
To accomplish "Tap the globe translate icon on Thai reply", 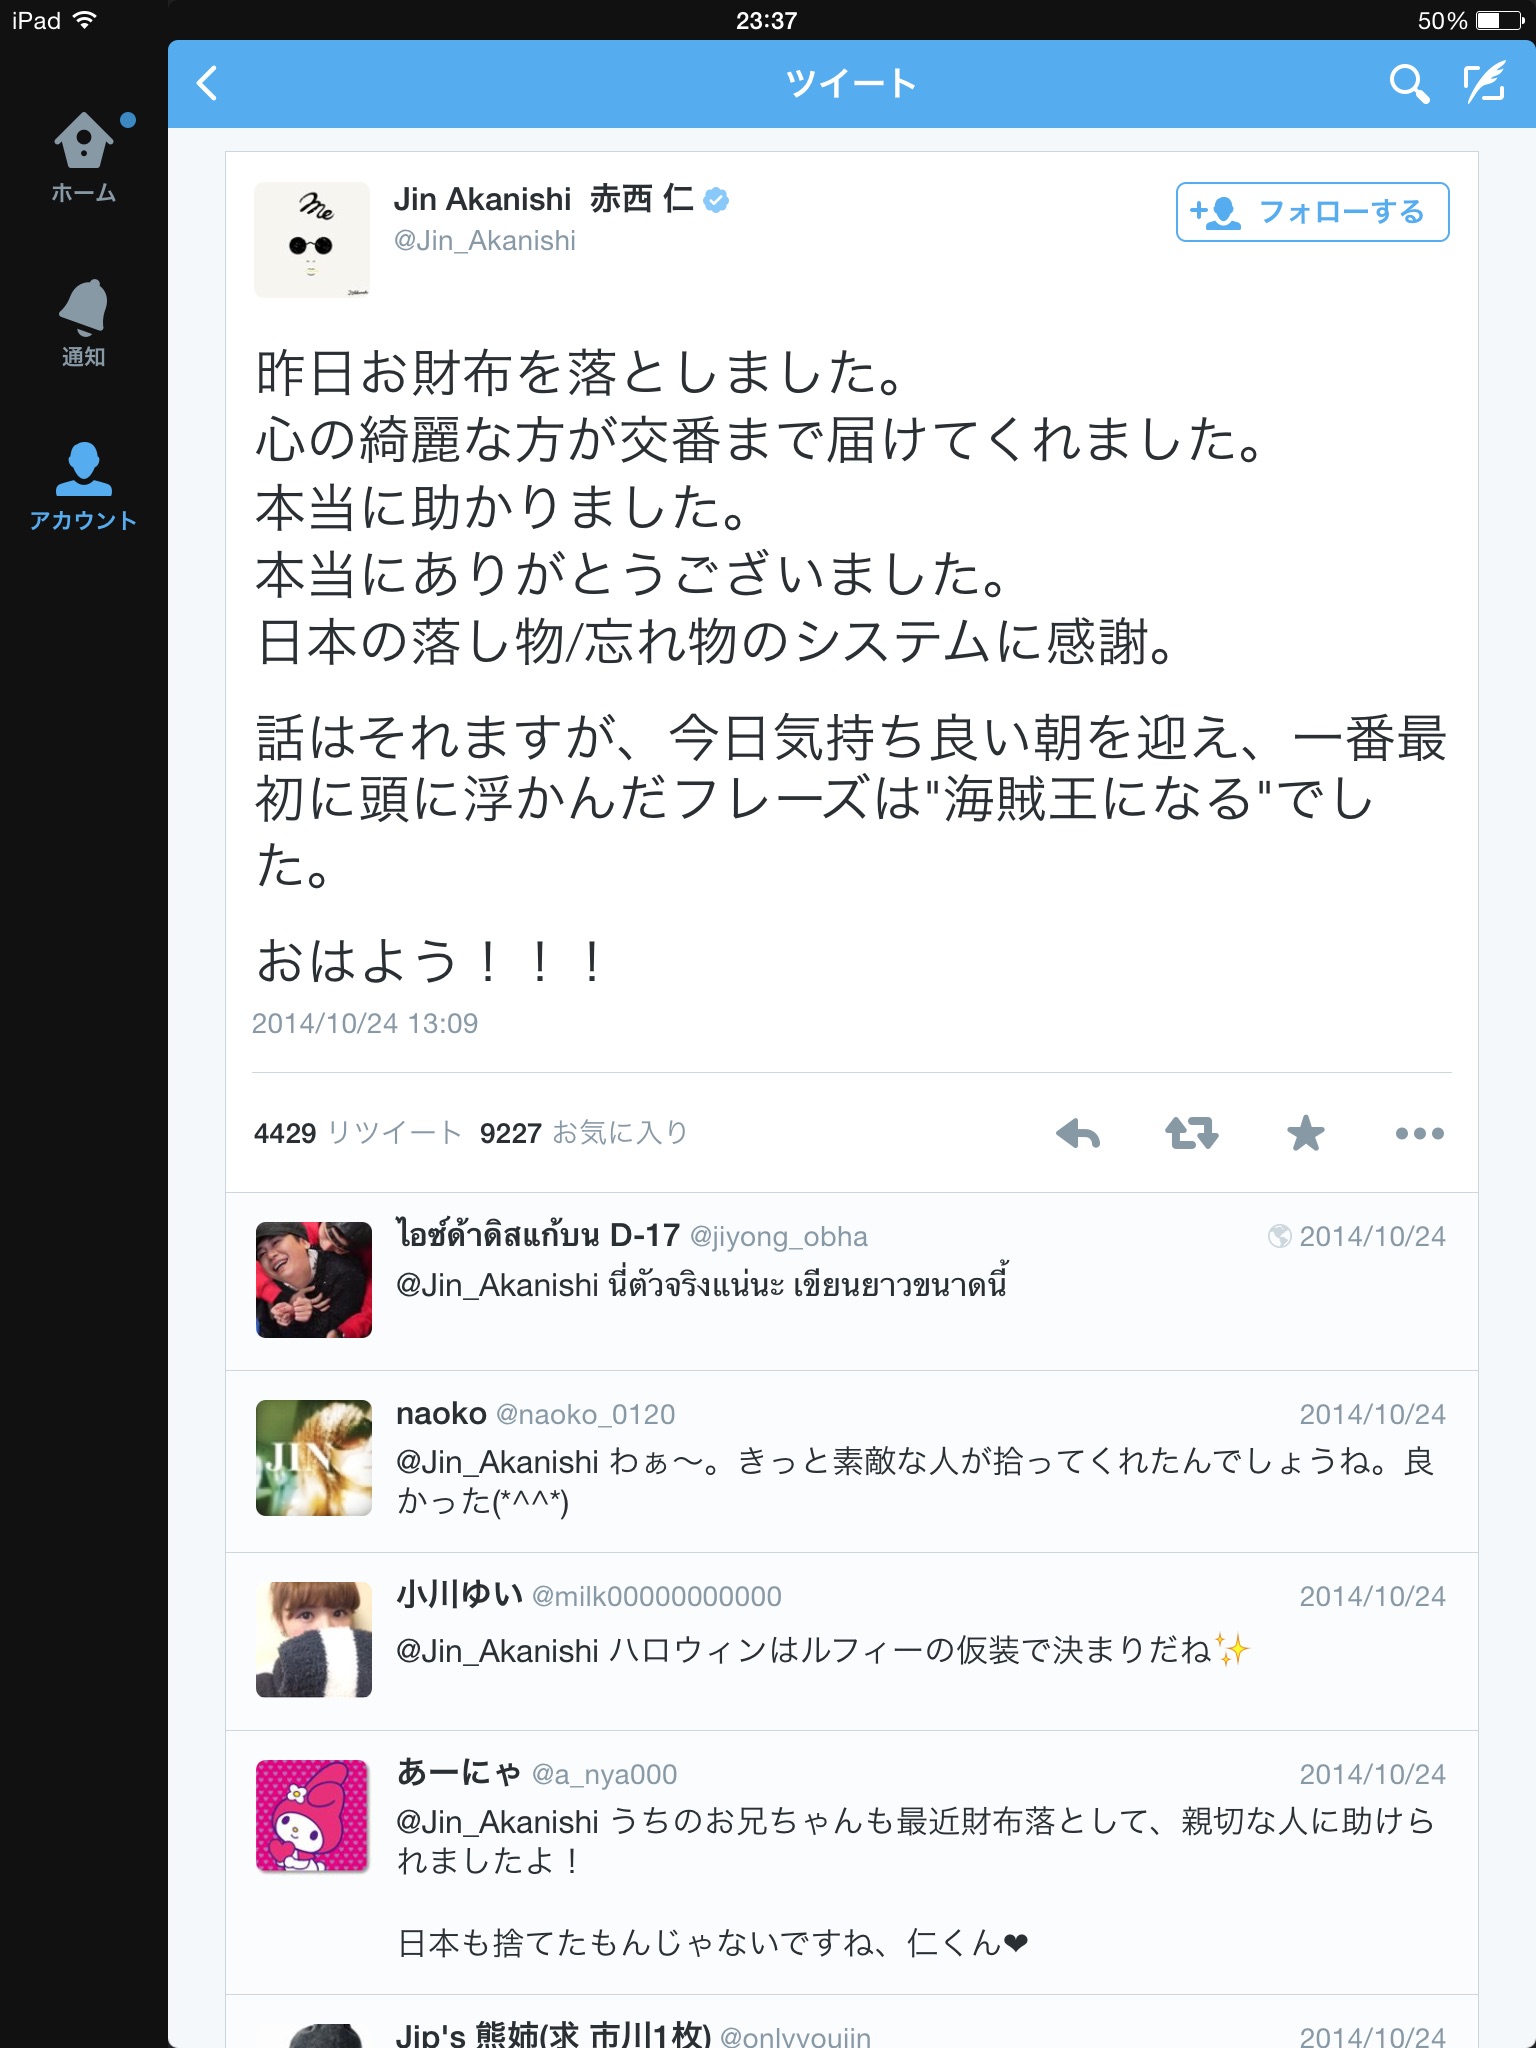I will pyautogui.click(x=1279, y=1237).
